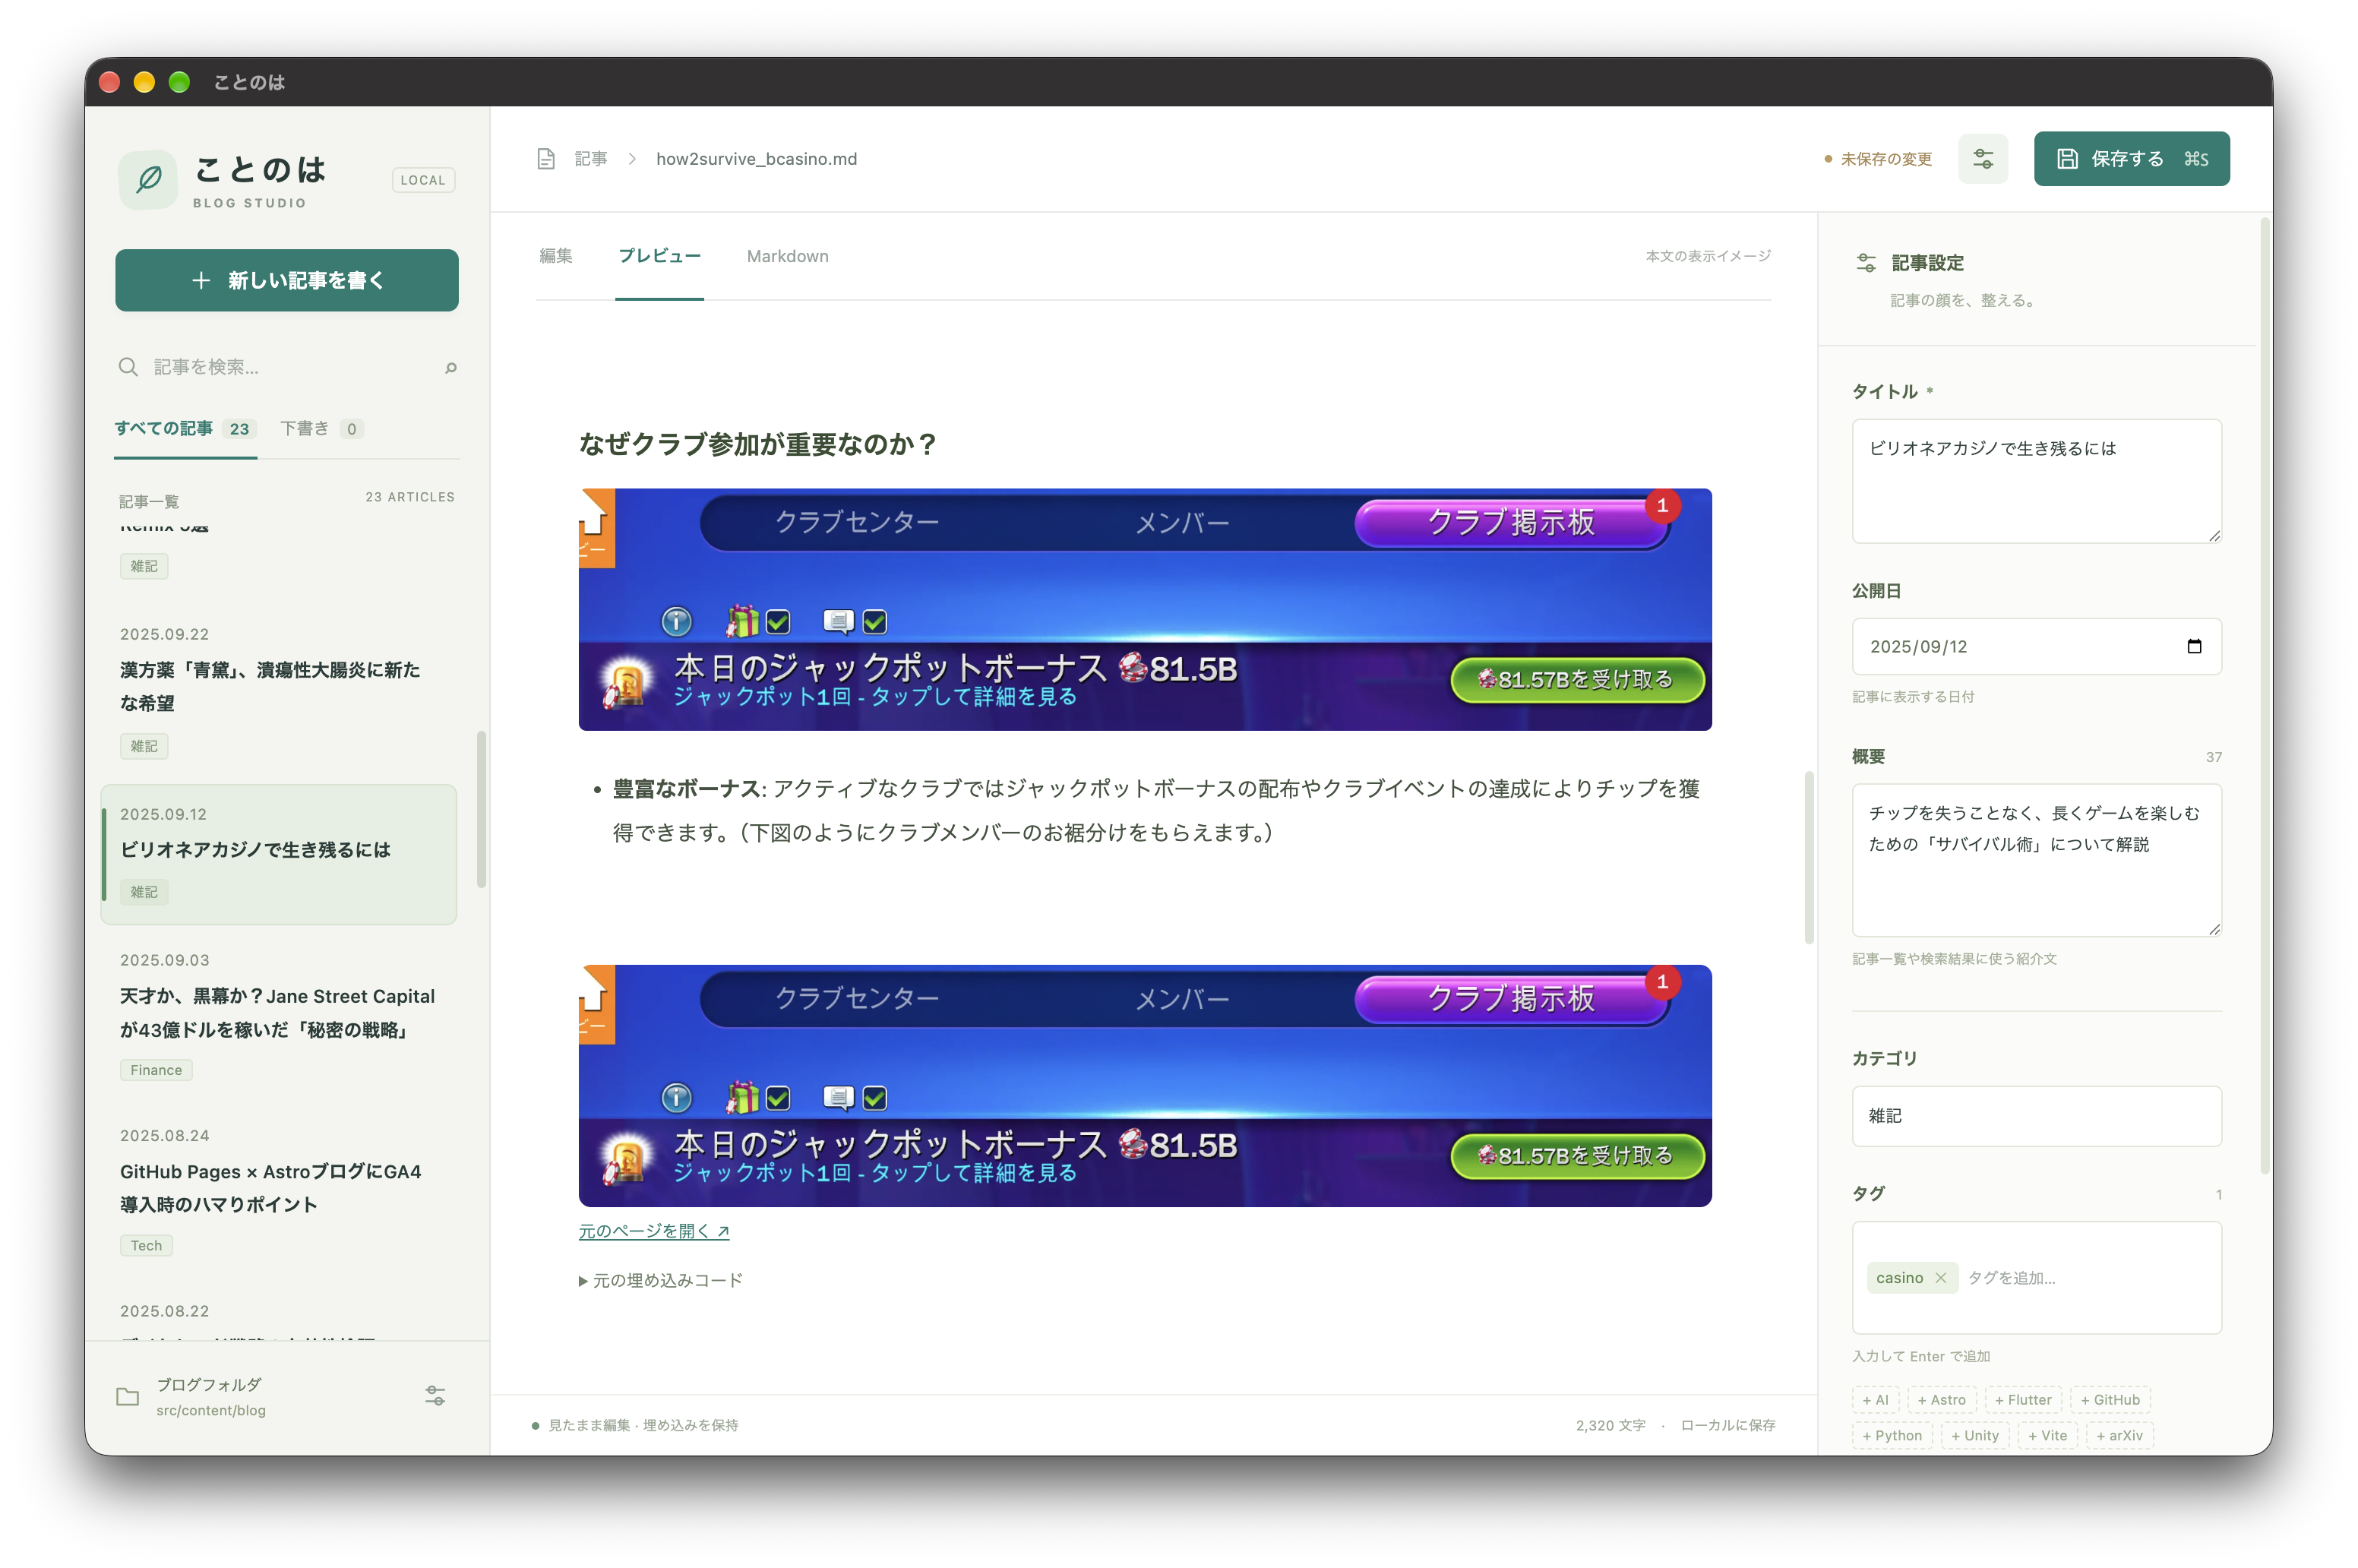Click the search magnifier icon in sidebar
2358x1568 pixels.
tap(128, 367)
